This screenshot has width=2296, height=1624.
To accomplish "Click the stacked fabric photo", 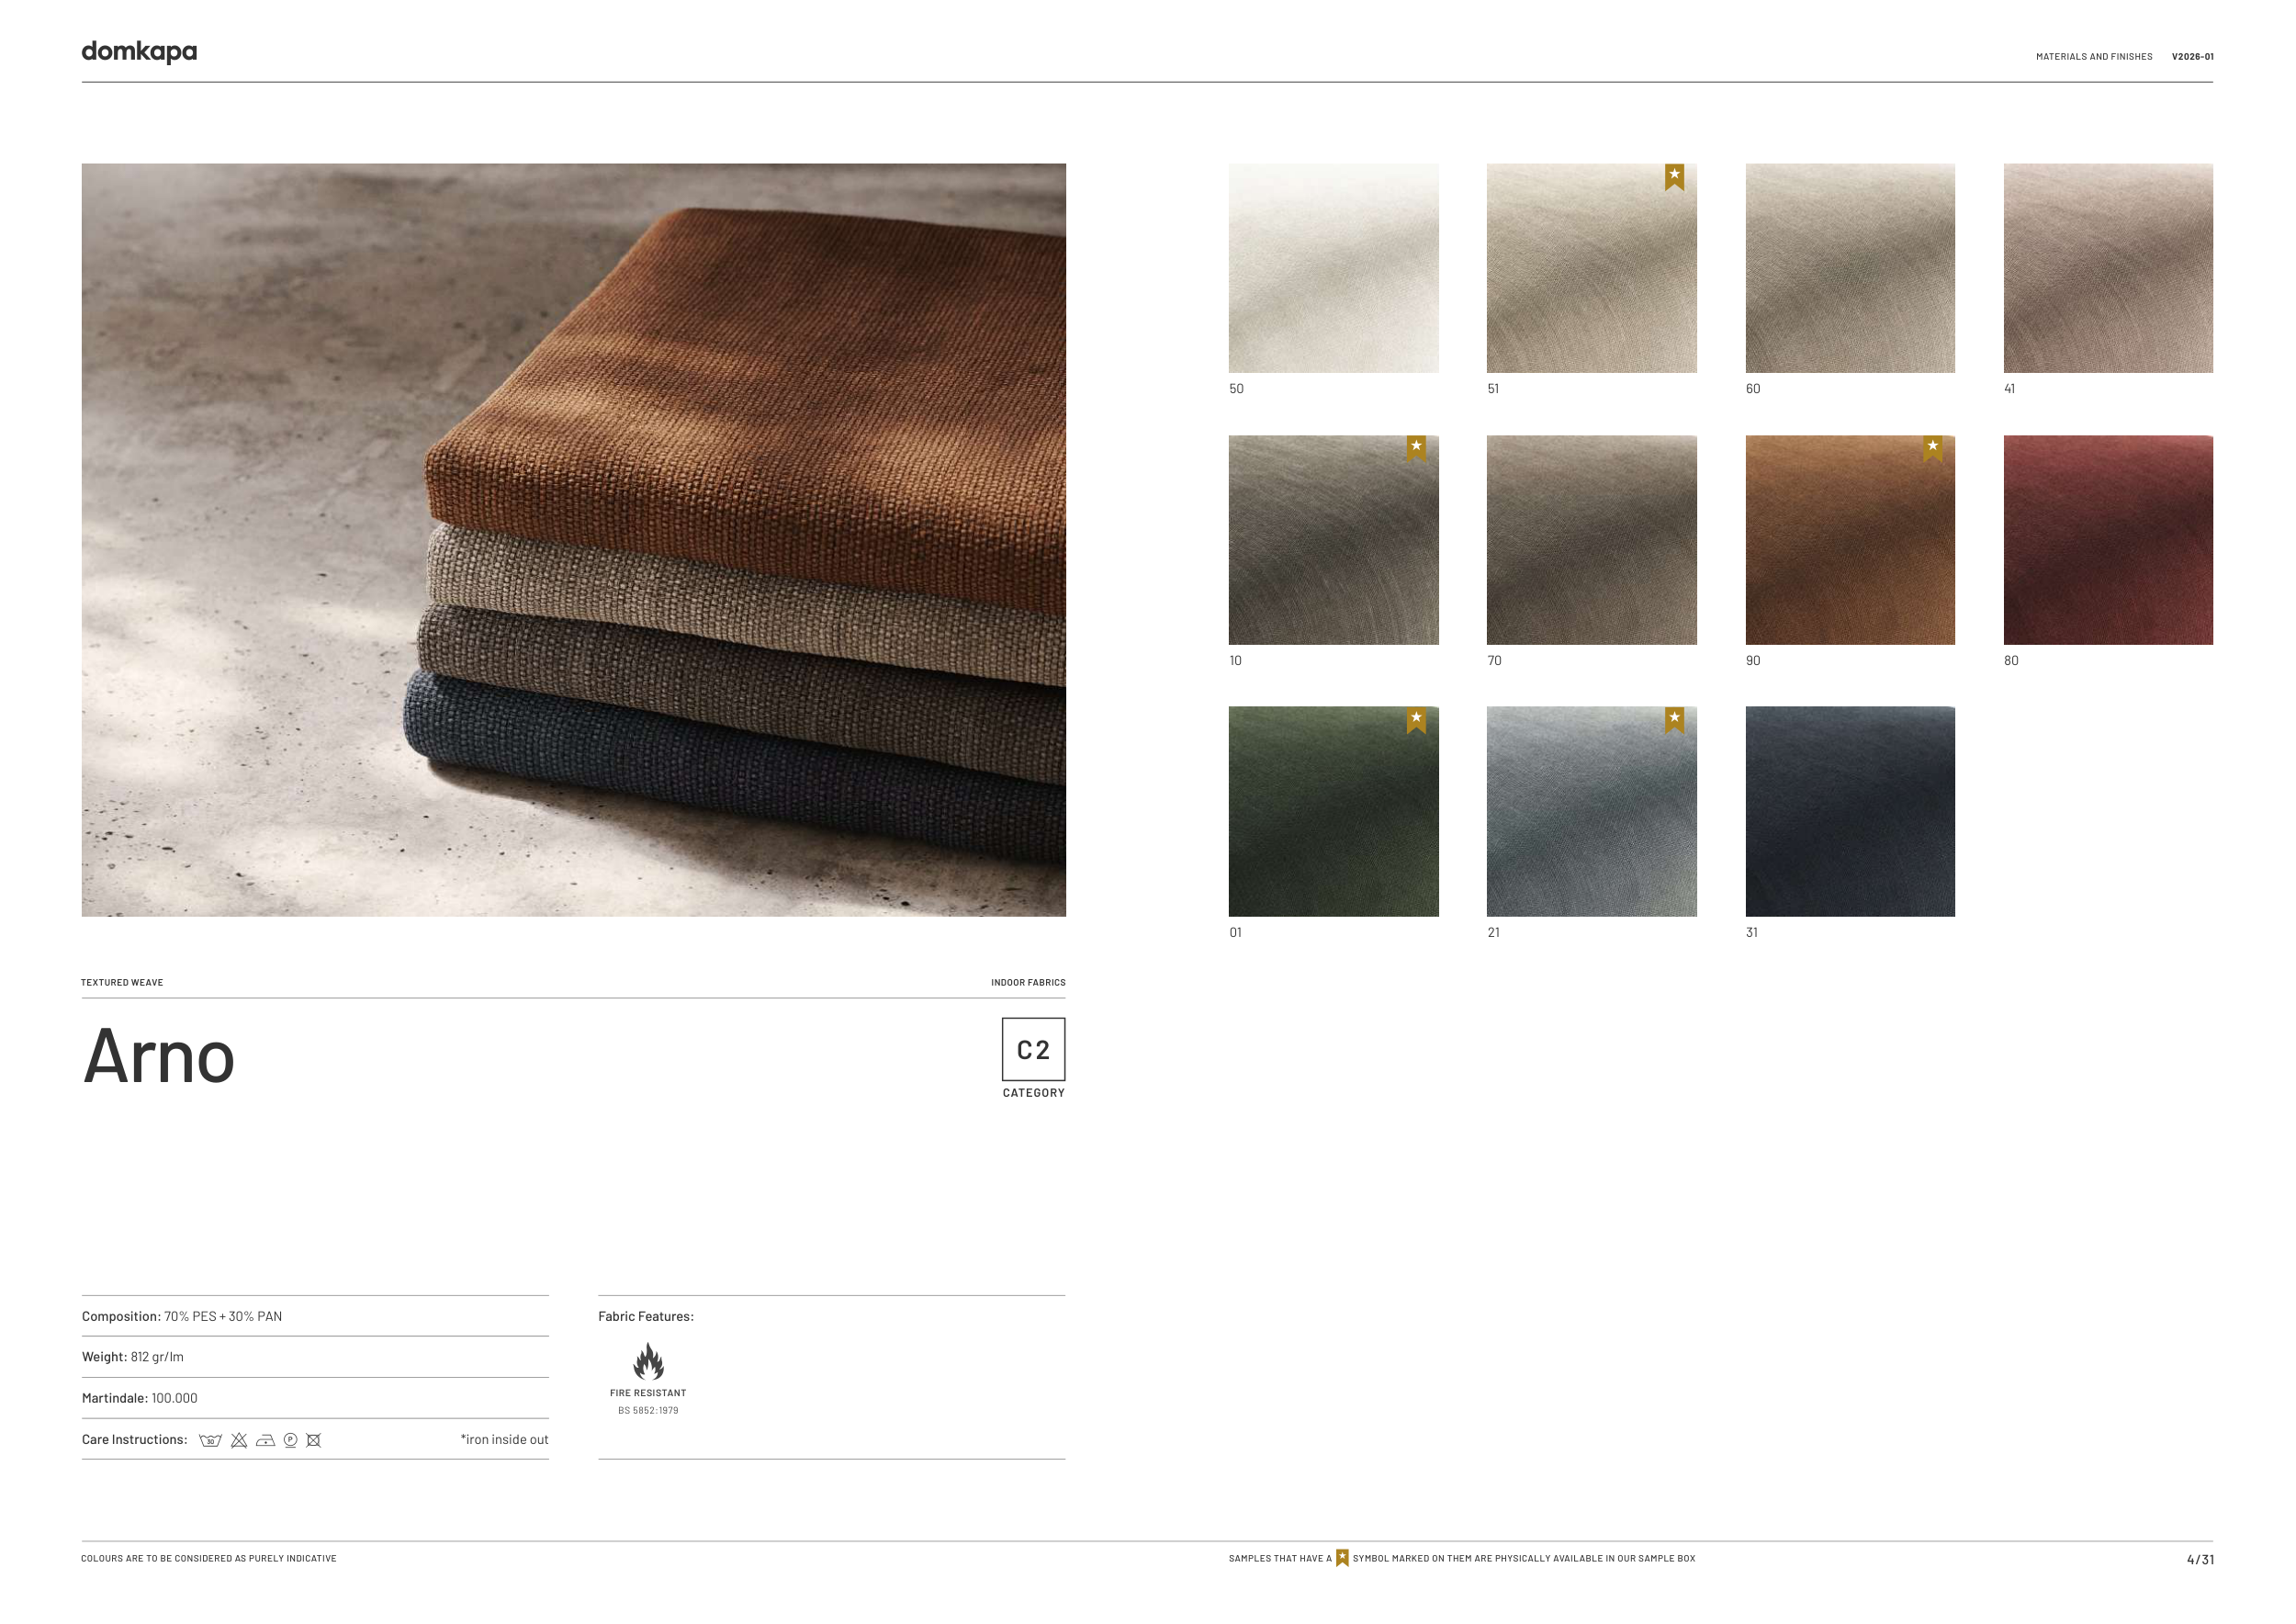I will [x=573, y=540].
